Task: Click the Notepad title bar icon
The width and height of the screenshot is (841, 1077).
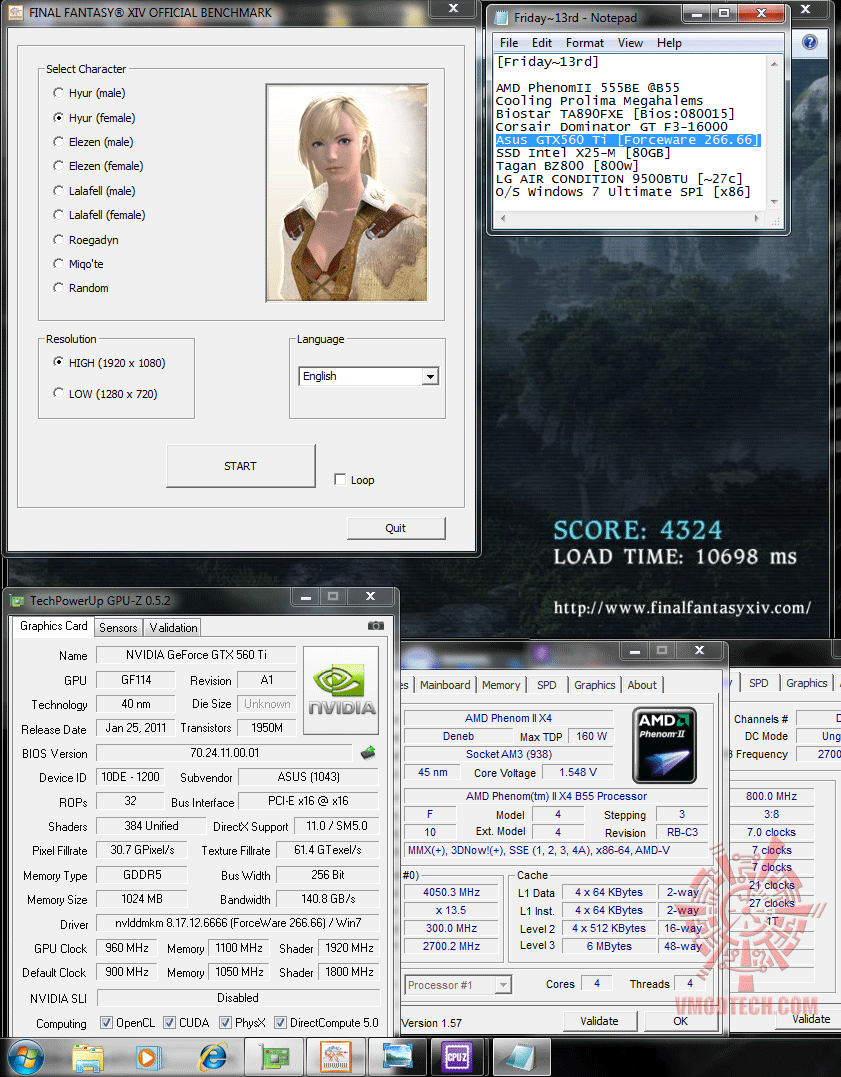Action: pyautogui.click(x=502, y=17)
